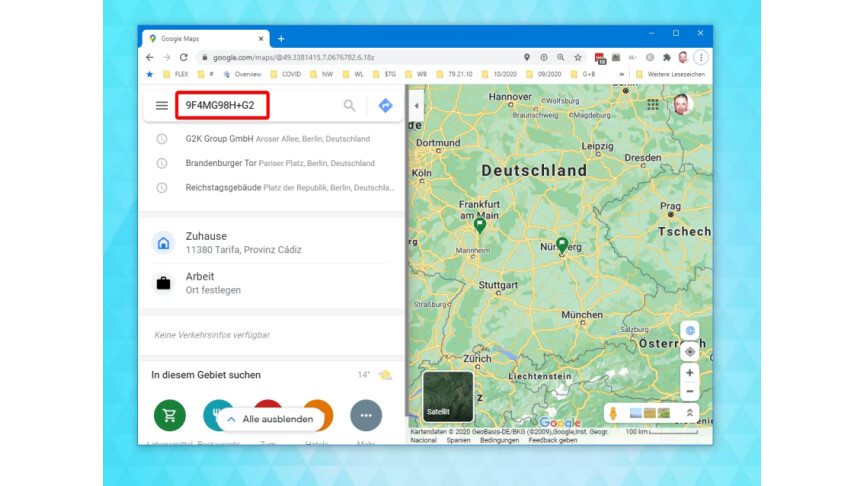
Task: Bookmark page with the star icon
Action: click(577, 57)
